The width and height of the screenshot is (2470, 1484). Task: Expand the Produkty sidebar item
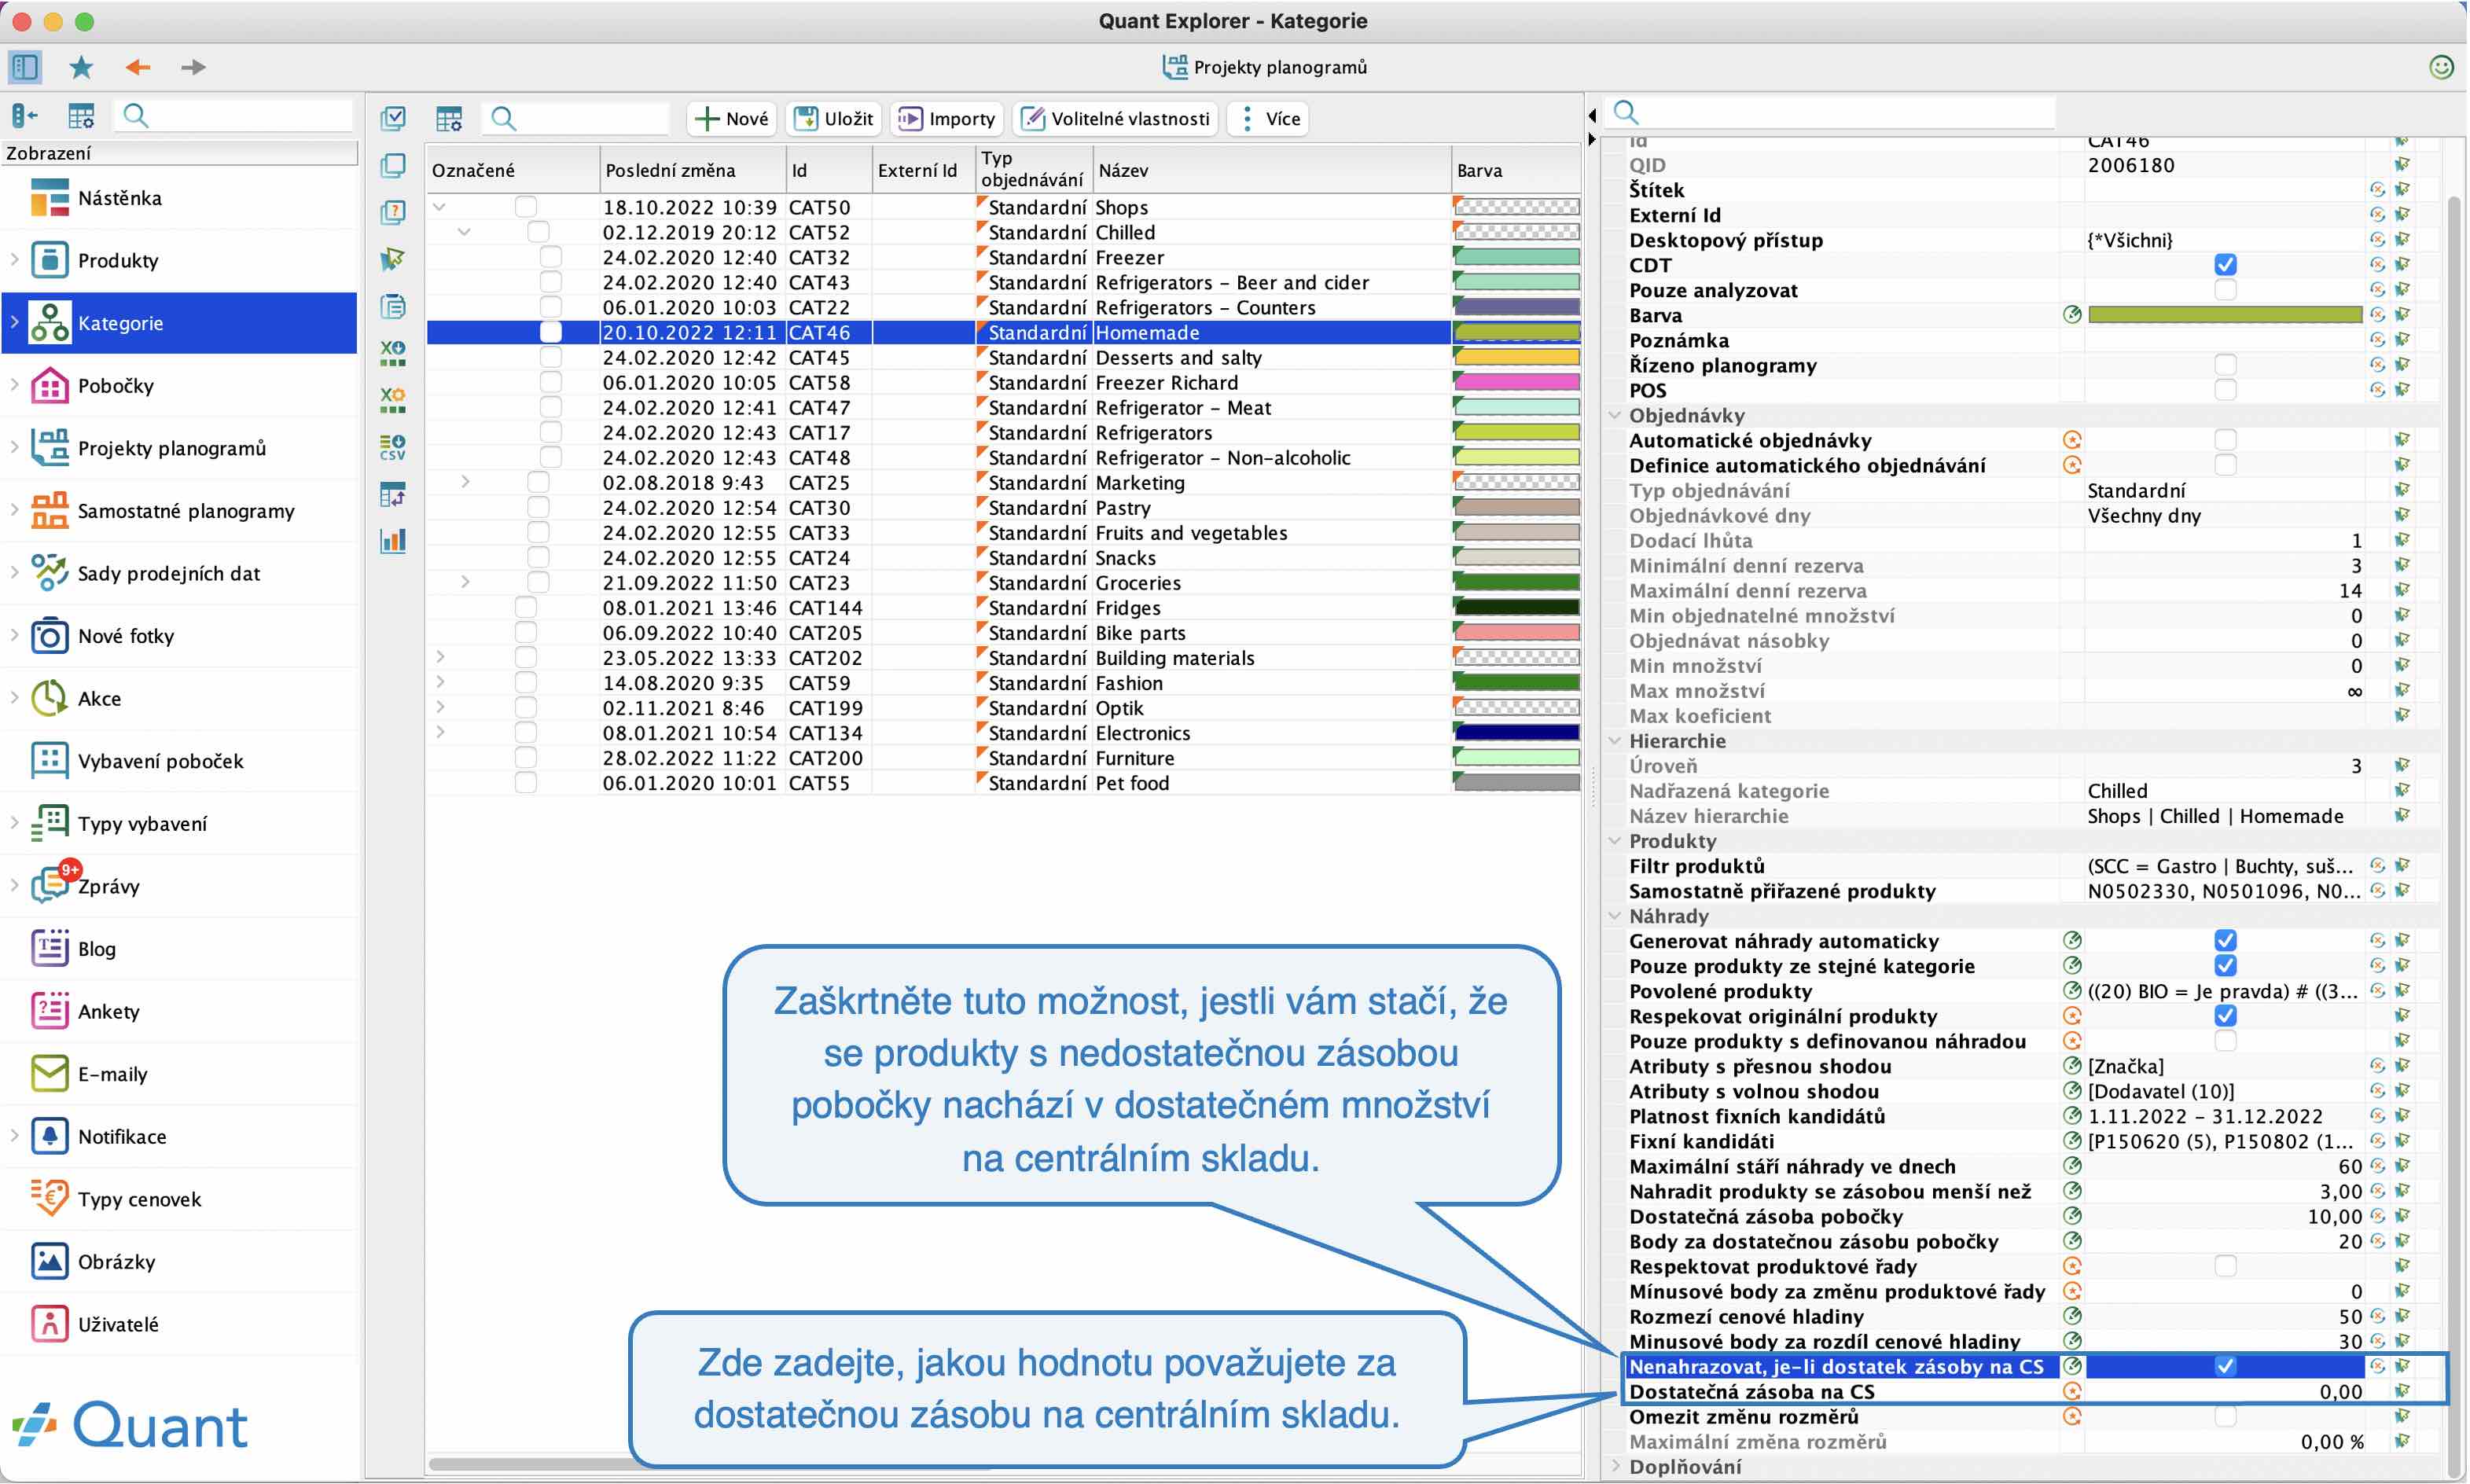14,260
